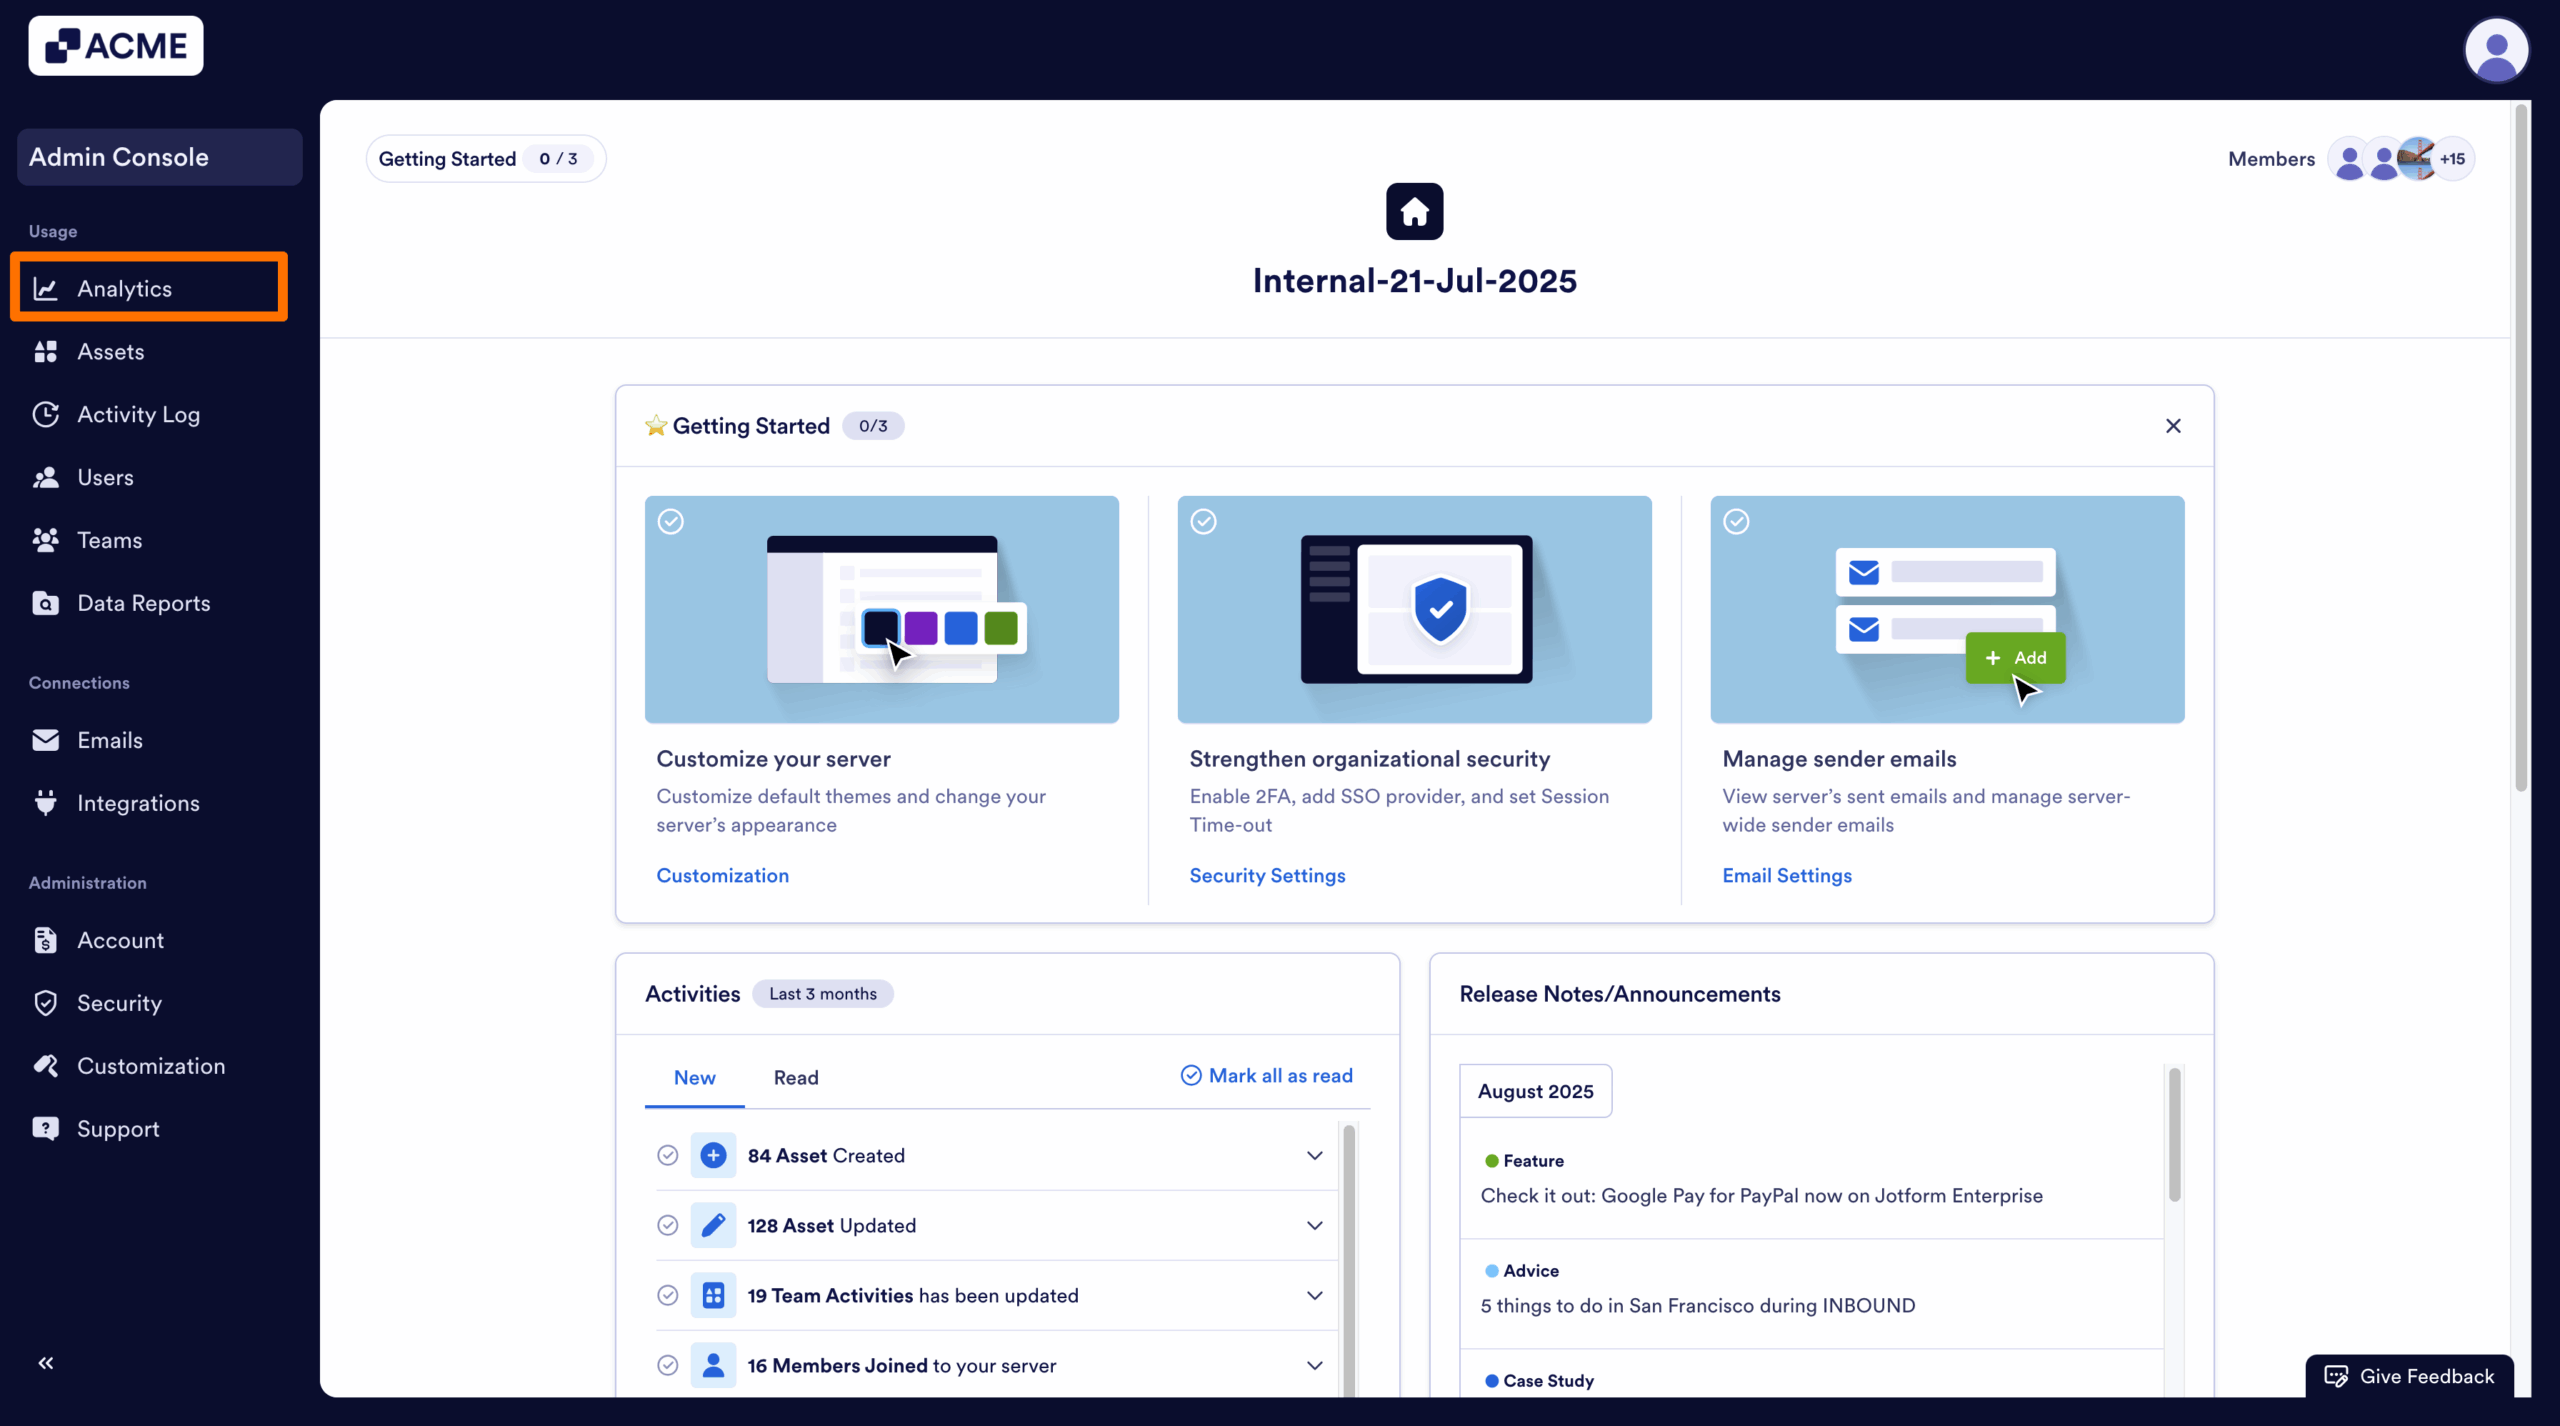
Task: Open the Security Settings link
Action: pos(1267,876)
